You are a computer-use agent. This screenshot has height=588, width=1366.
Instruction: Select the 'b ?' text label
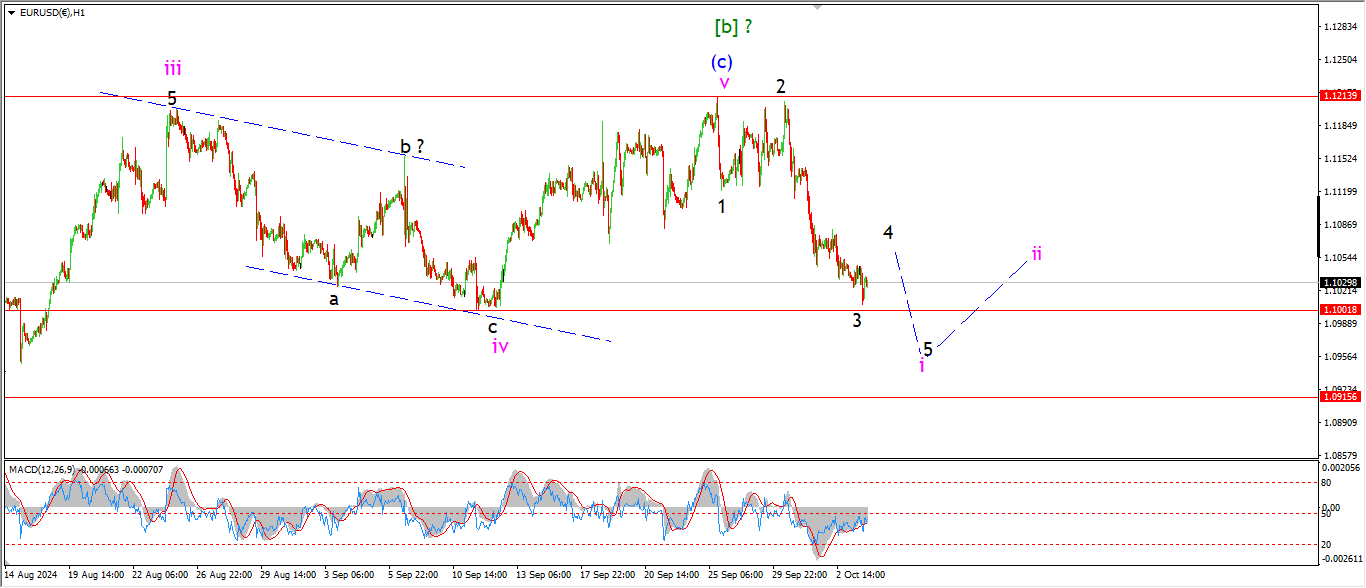[x=412, y=147]
